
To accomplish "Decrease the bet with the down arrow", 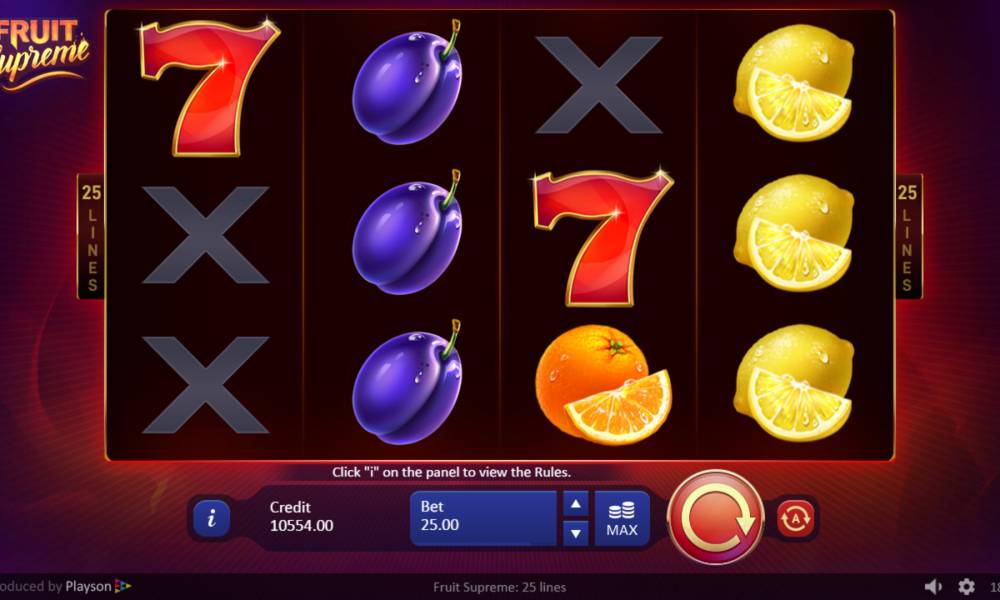I will [575, 533].
